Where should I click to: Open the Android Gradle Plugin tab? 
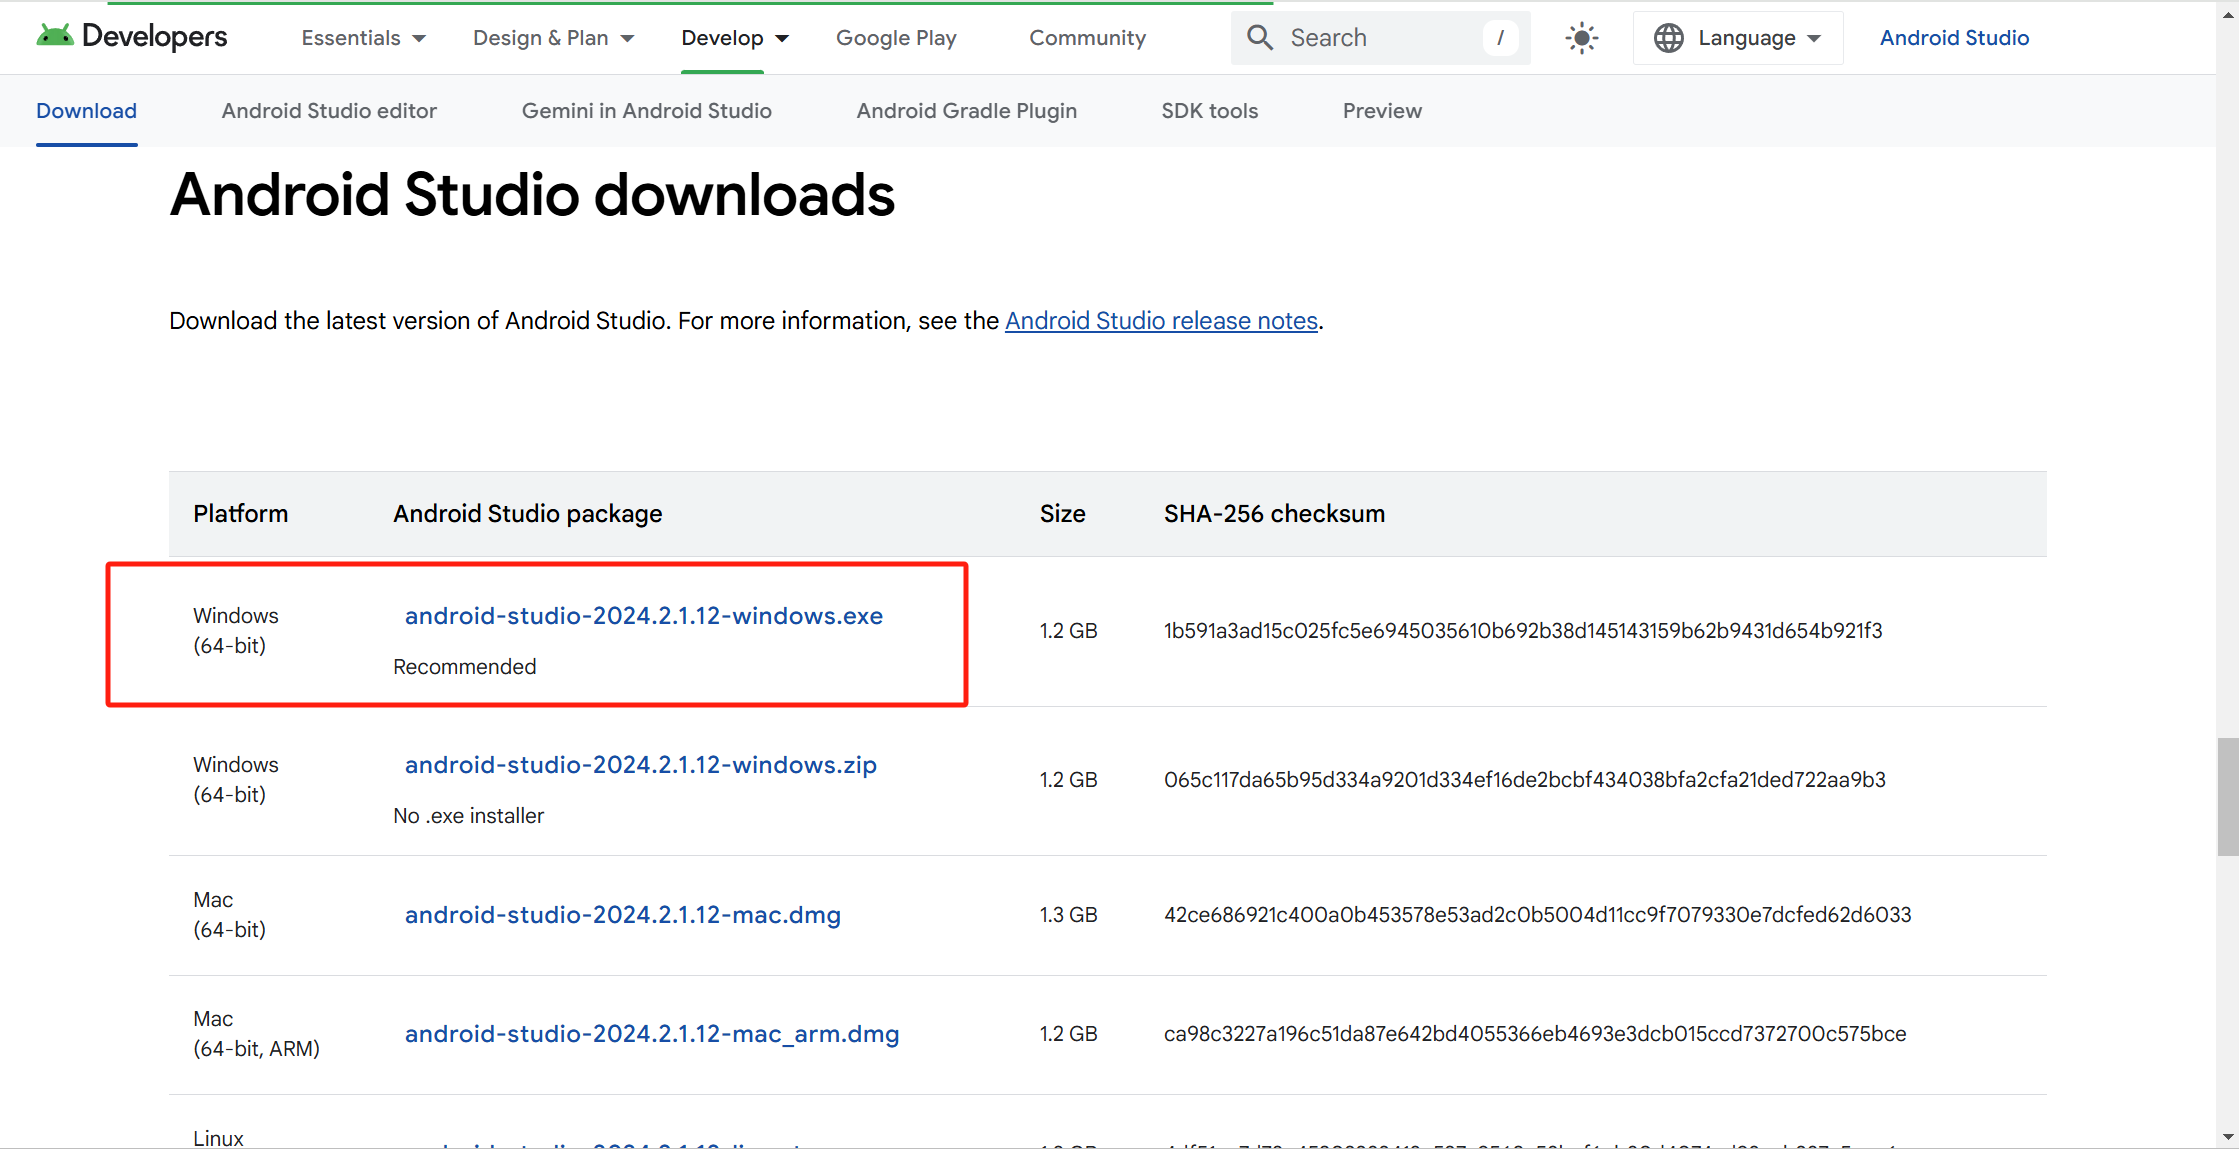pyautogui.click(x=966, y=111)
